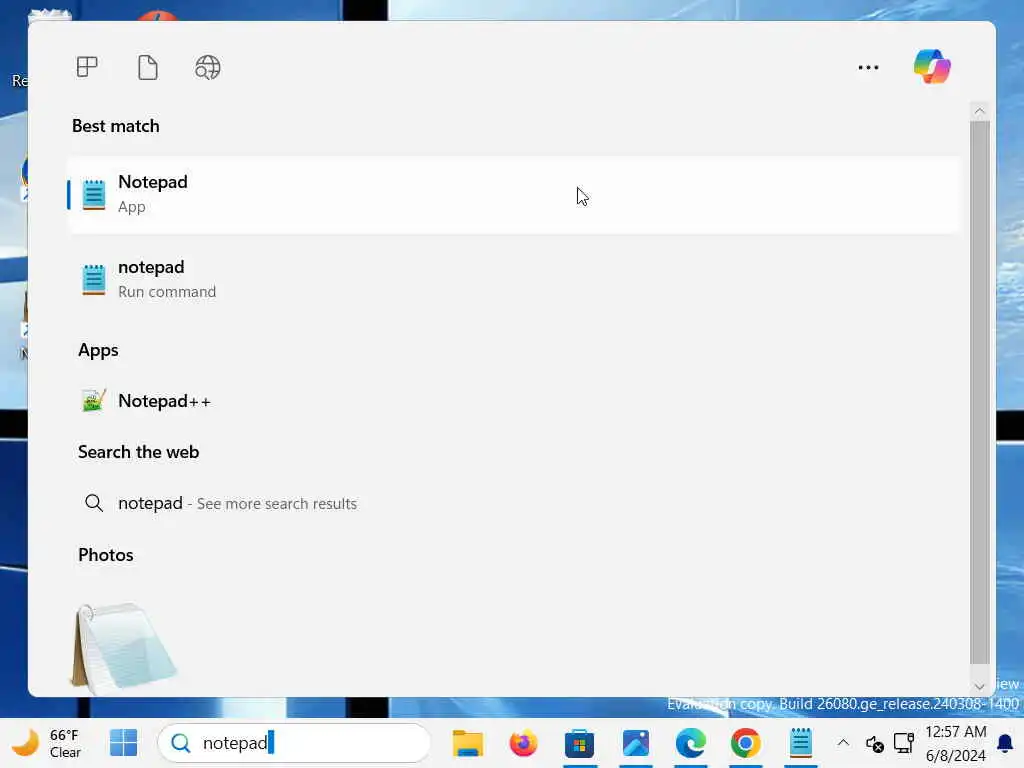This screenshot has height=768, width=1024.
Task: Click the Search the web heading
Action: 138,452
